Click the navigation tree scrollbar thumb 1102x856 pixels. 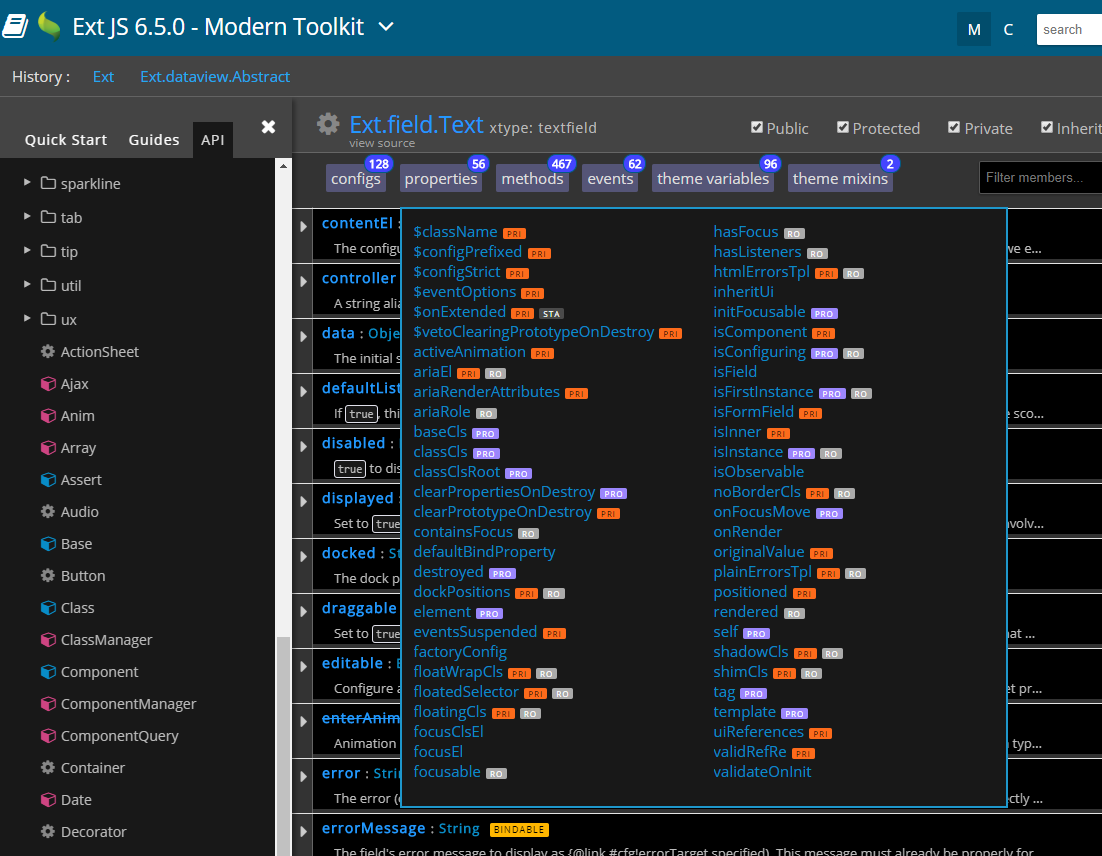[283, 746]
